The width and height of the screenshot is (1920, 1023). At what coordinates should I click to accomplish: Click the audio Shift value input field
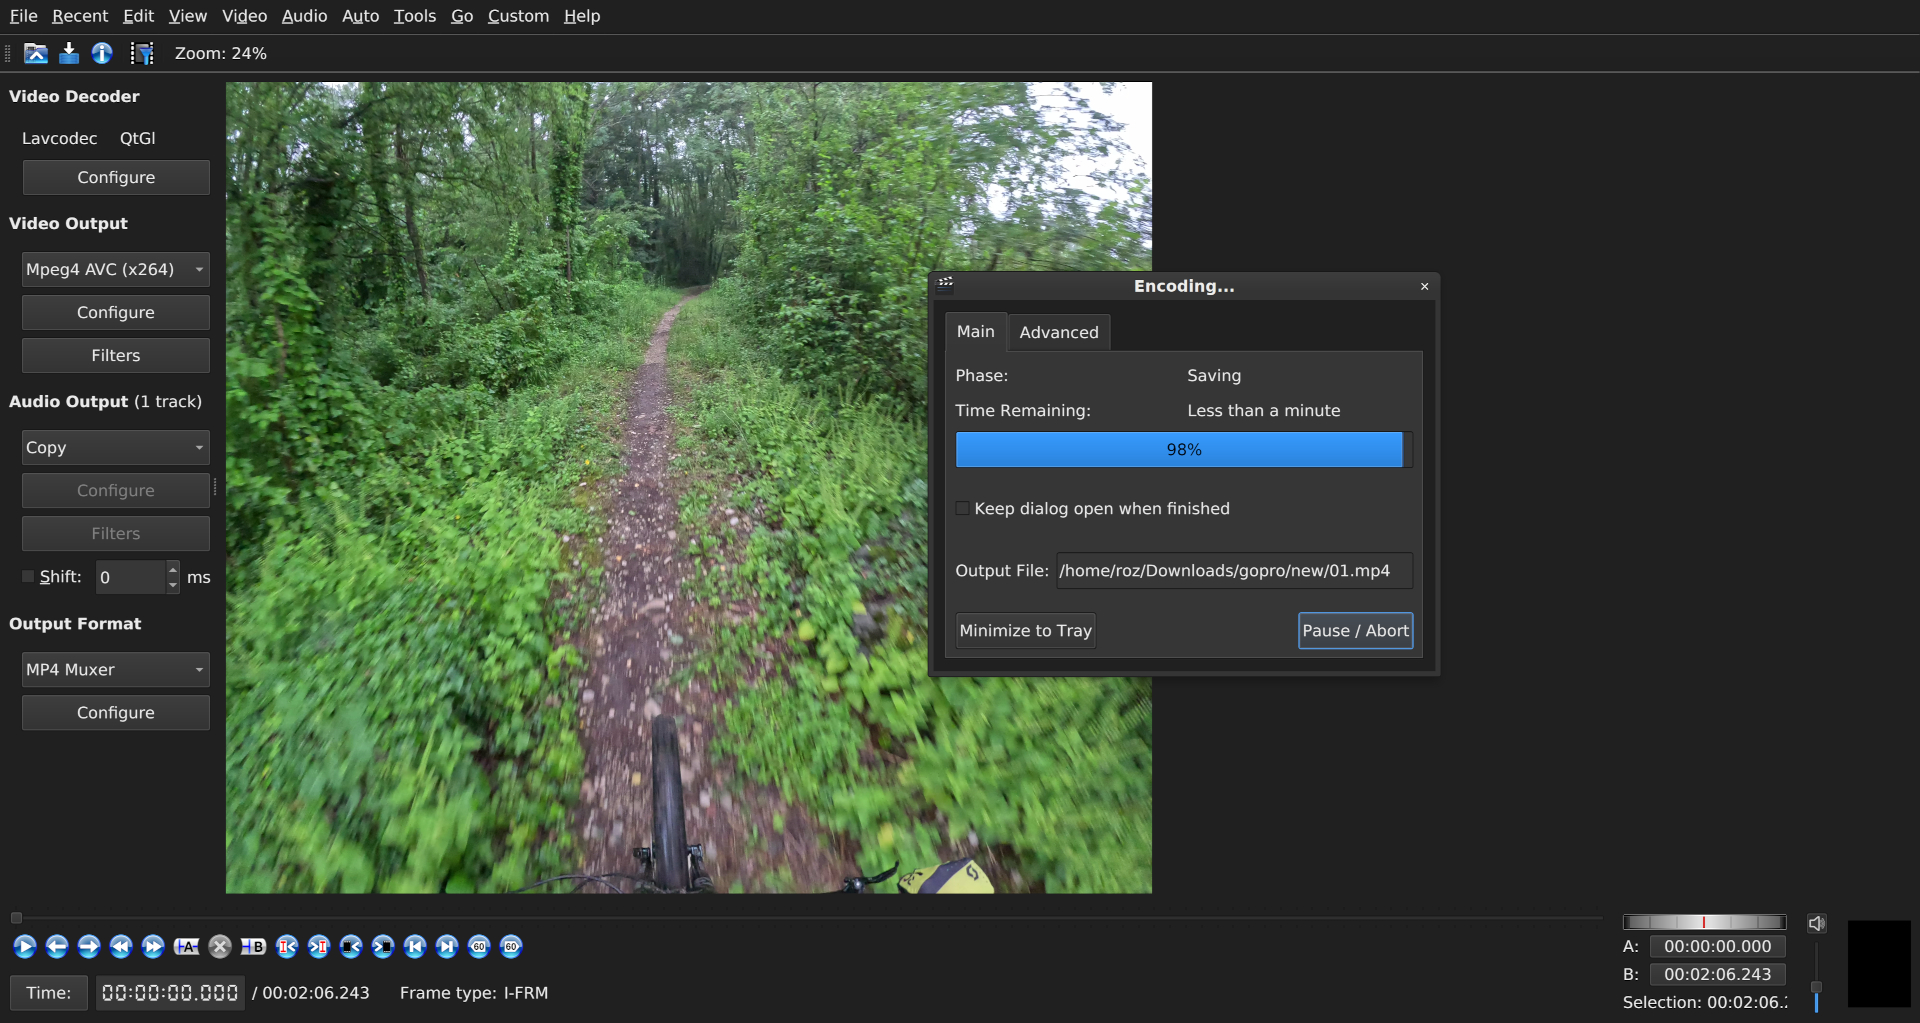(131, 577)
